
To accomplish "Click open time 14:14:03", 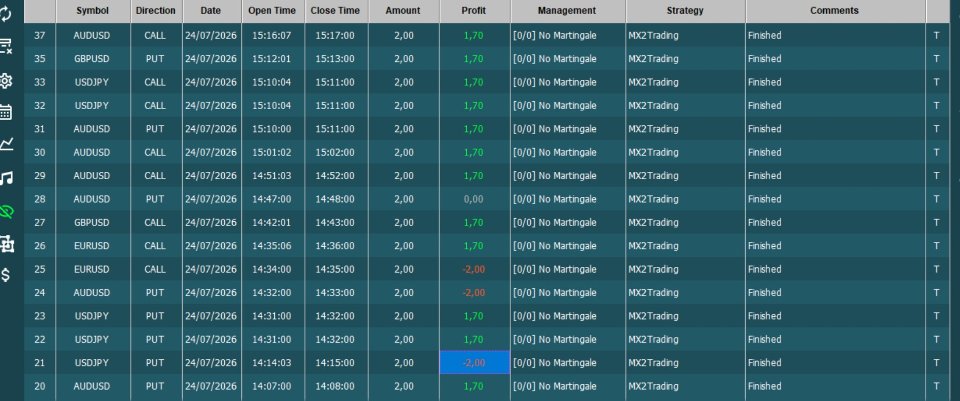I will (x=272, y=362).
